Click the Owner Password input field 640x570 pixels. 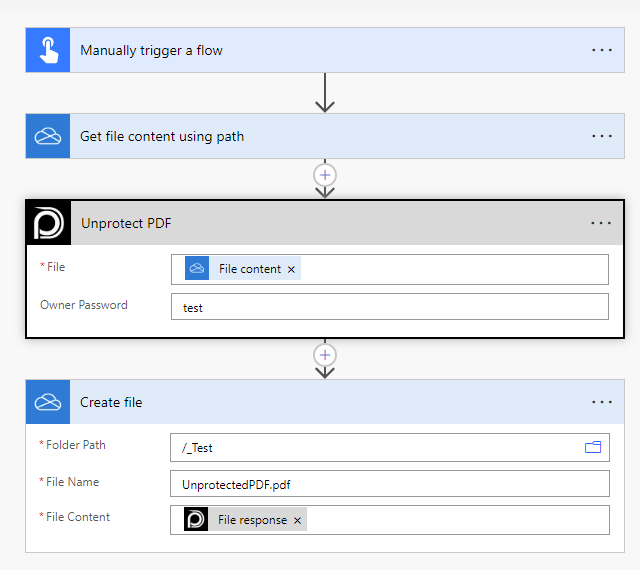tap(389, 307)
